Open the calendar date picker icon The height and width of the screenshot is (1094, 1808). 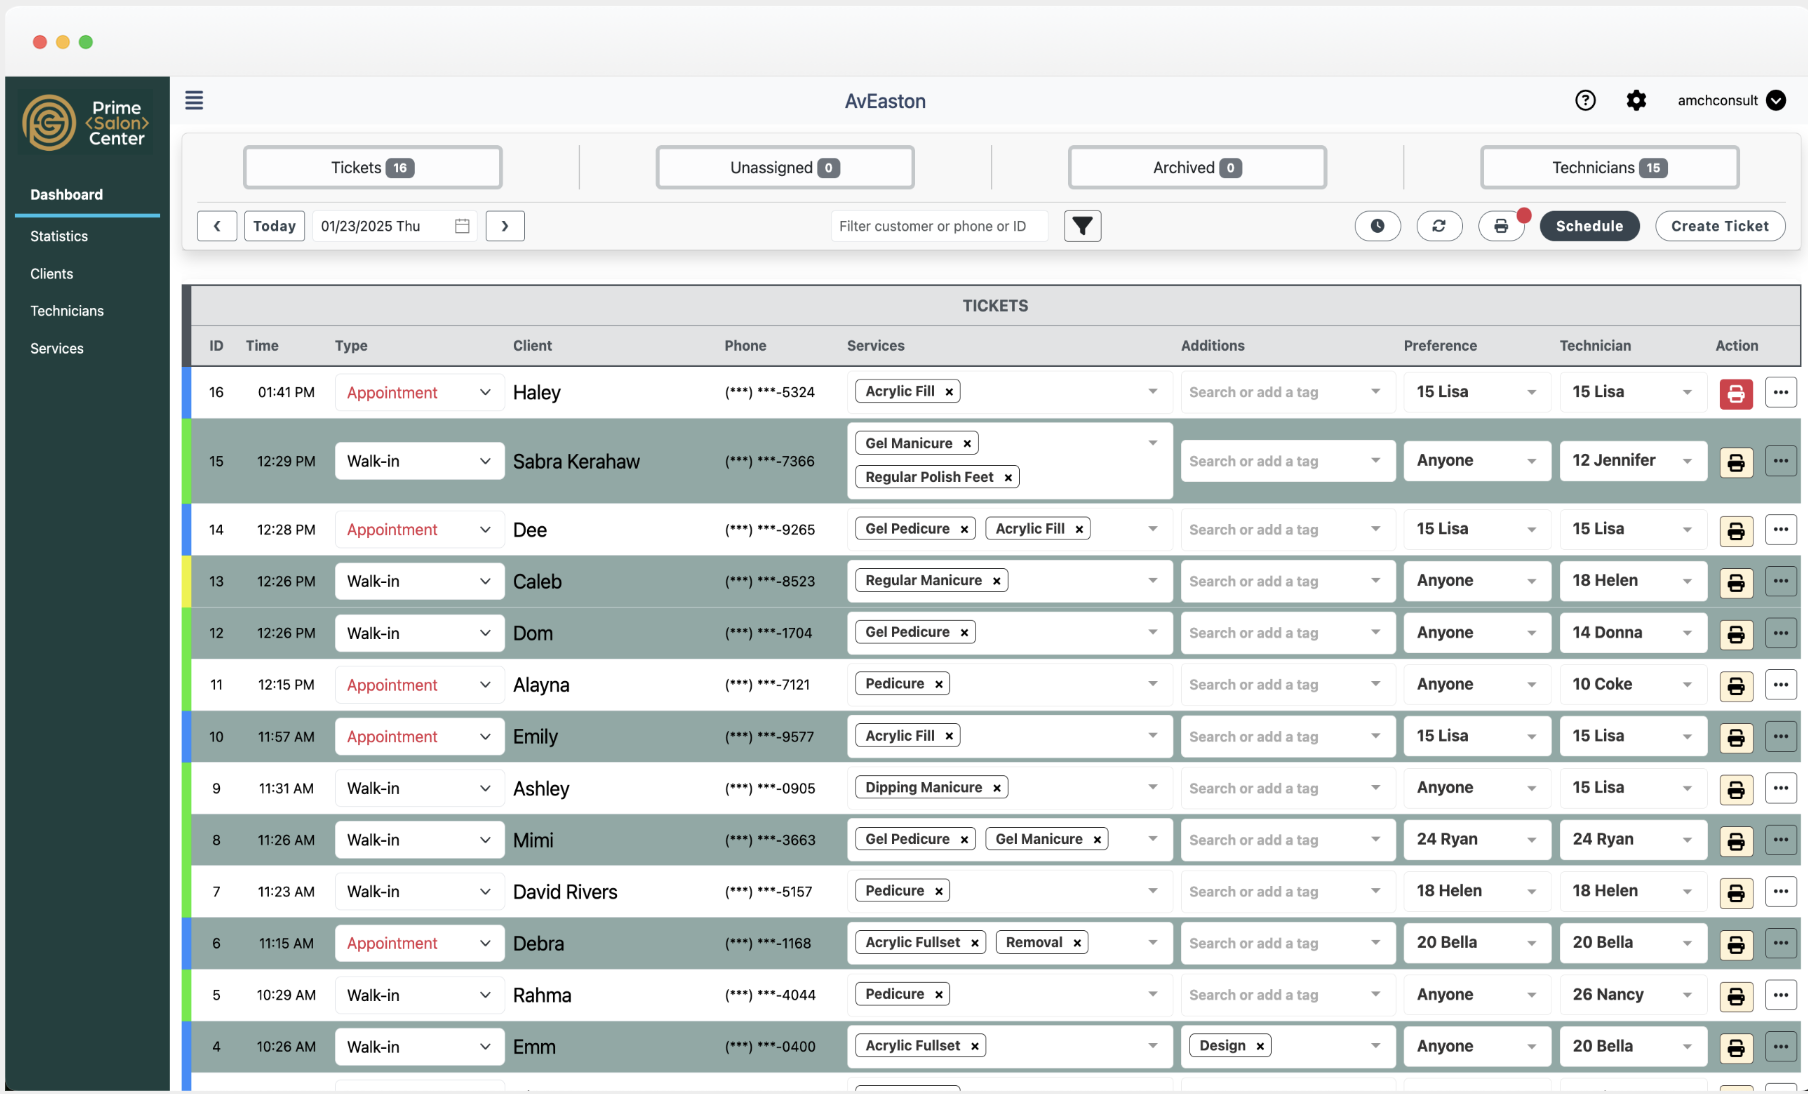462,226
